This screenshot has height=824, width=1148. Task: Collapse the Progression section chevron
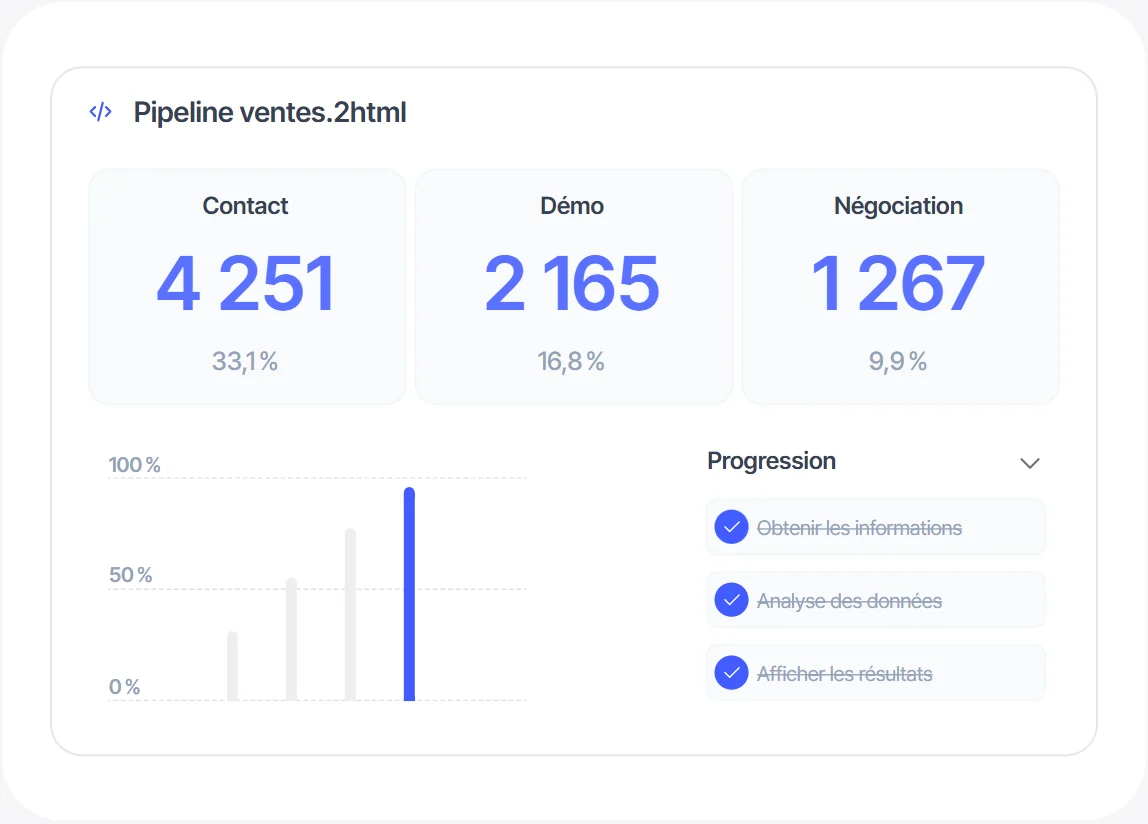(x=1029, y=463)
